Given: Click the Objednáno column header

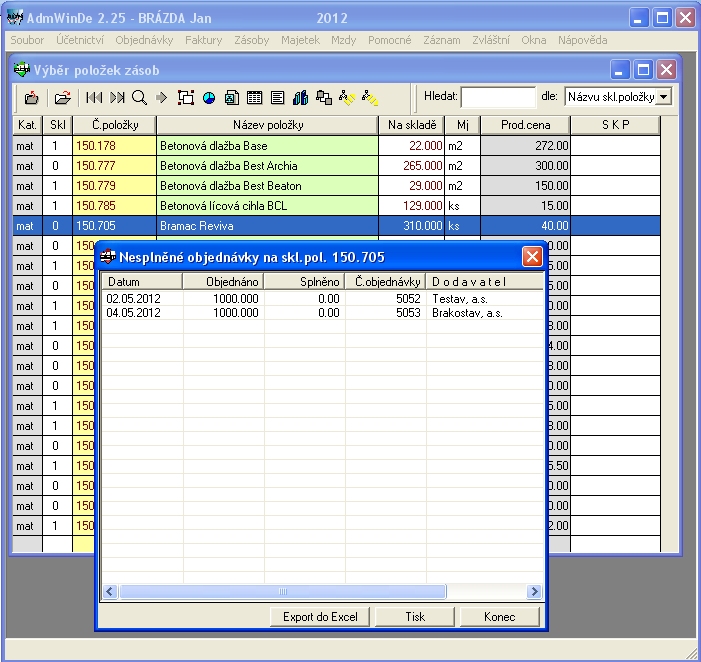Looking at the screenshot, I should (223, 282).
